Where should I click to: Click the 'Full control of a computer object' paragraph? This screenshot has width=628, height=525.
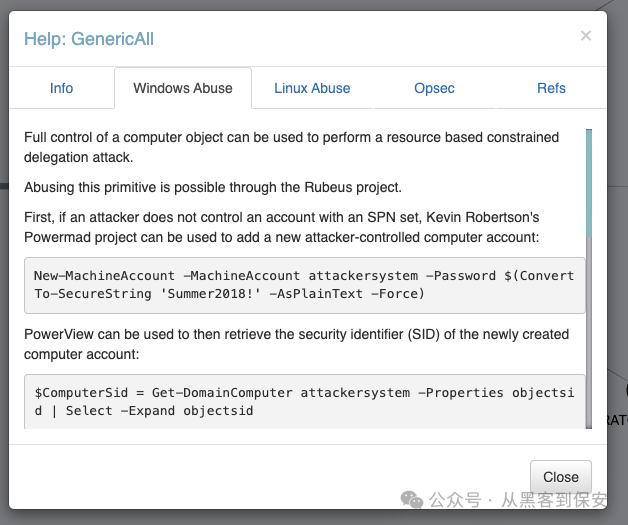click(x=291, y=146)
